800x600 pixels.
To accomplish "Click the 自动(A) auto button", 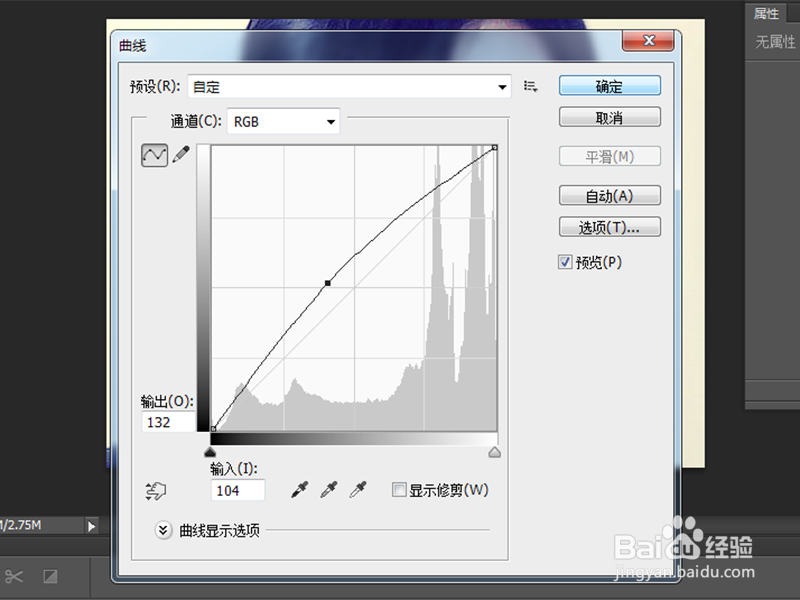I will coord(610,195).
